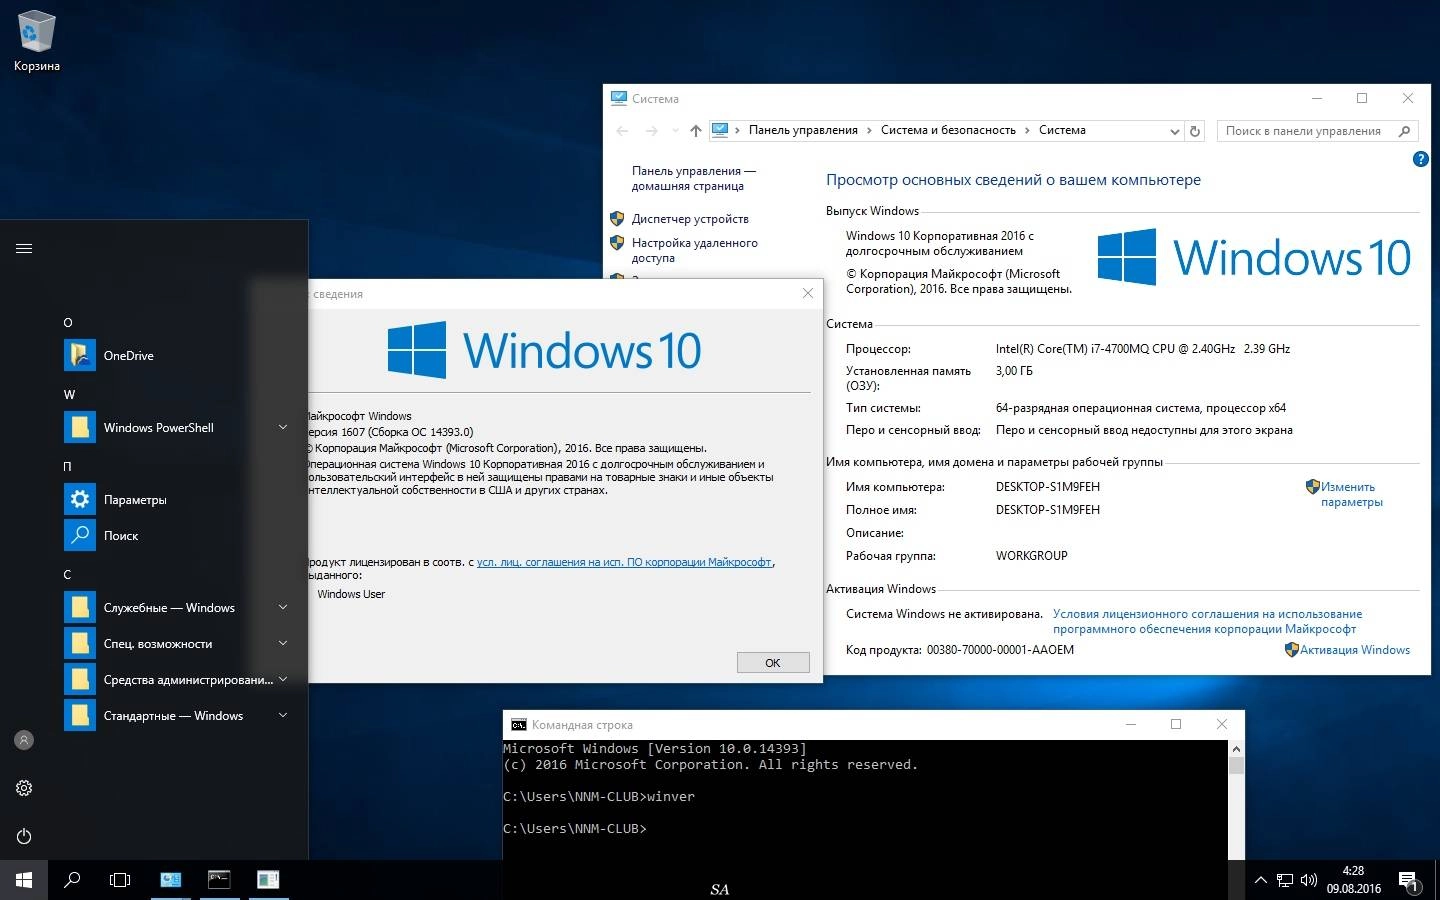Open the user account icon in Start menu
Viewport: 1440px width, 900px height.
coord(24,740)
